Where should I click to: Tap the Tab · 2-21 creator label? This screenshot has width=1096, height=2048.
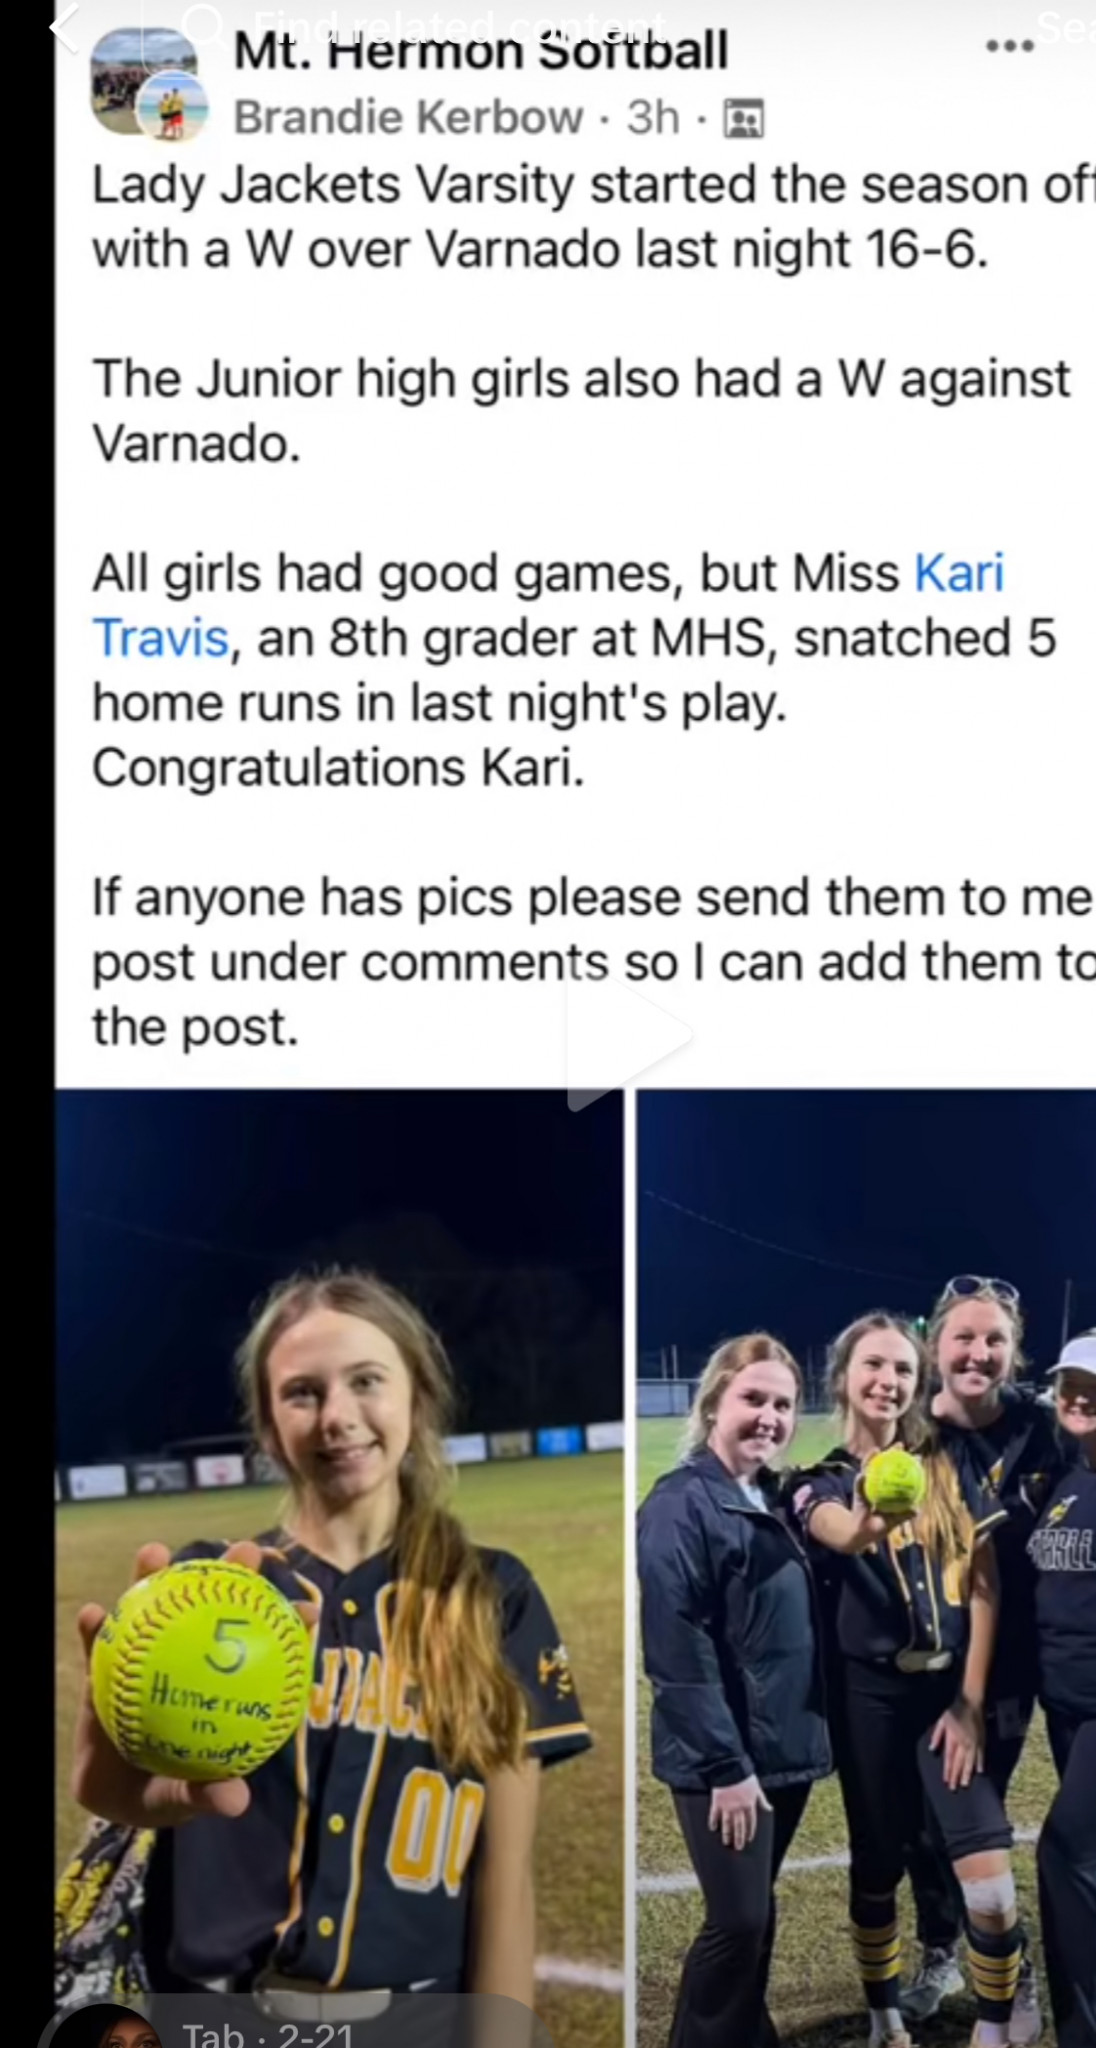tap(267, 2033)
